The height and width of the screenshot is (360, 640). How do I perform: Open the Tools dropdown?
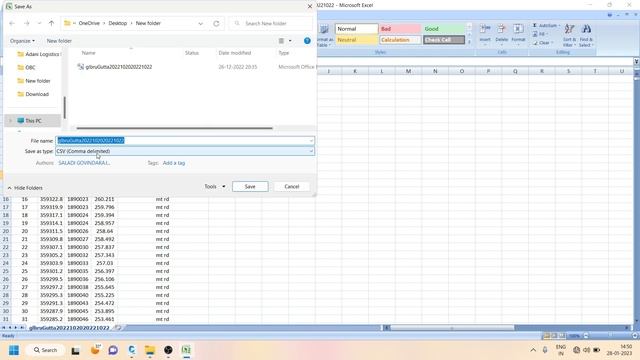click(215, 187)
